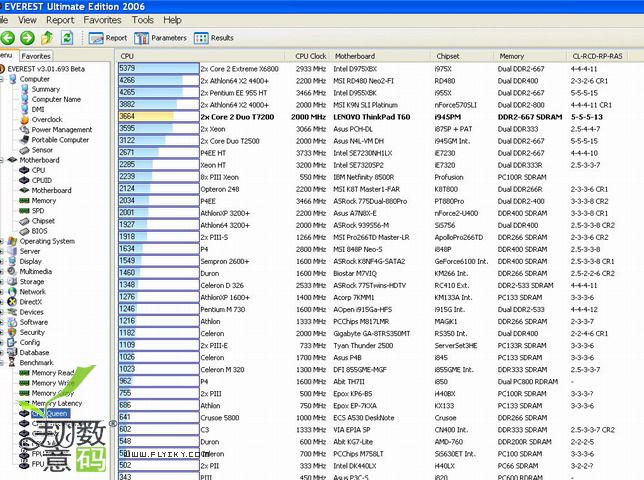Select the Server category
Viewport: 644px width, 480px height.
coord(30,251)
